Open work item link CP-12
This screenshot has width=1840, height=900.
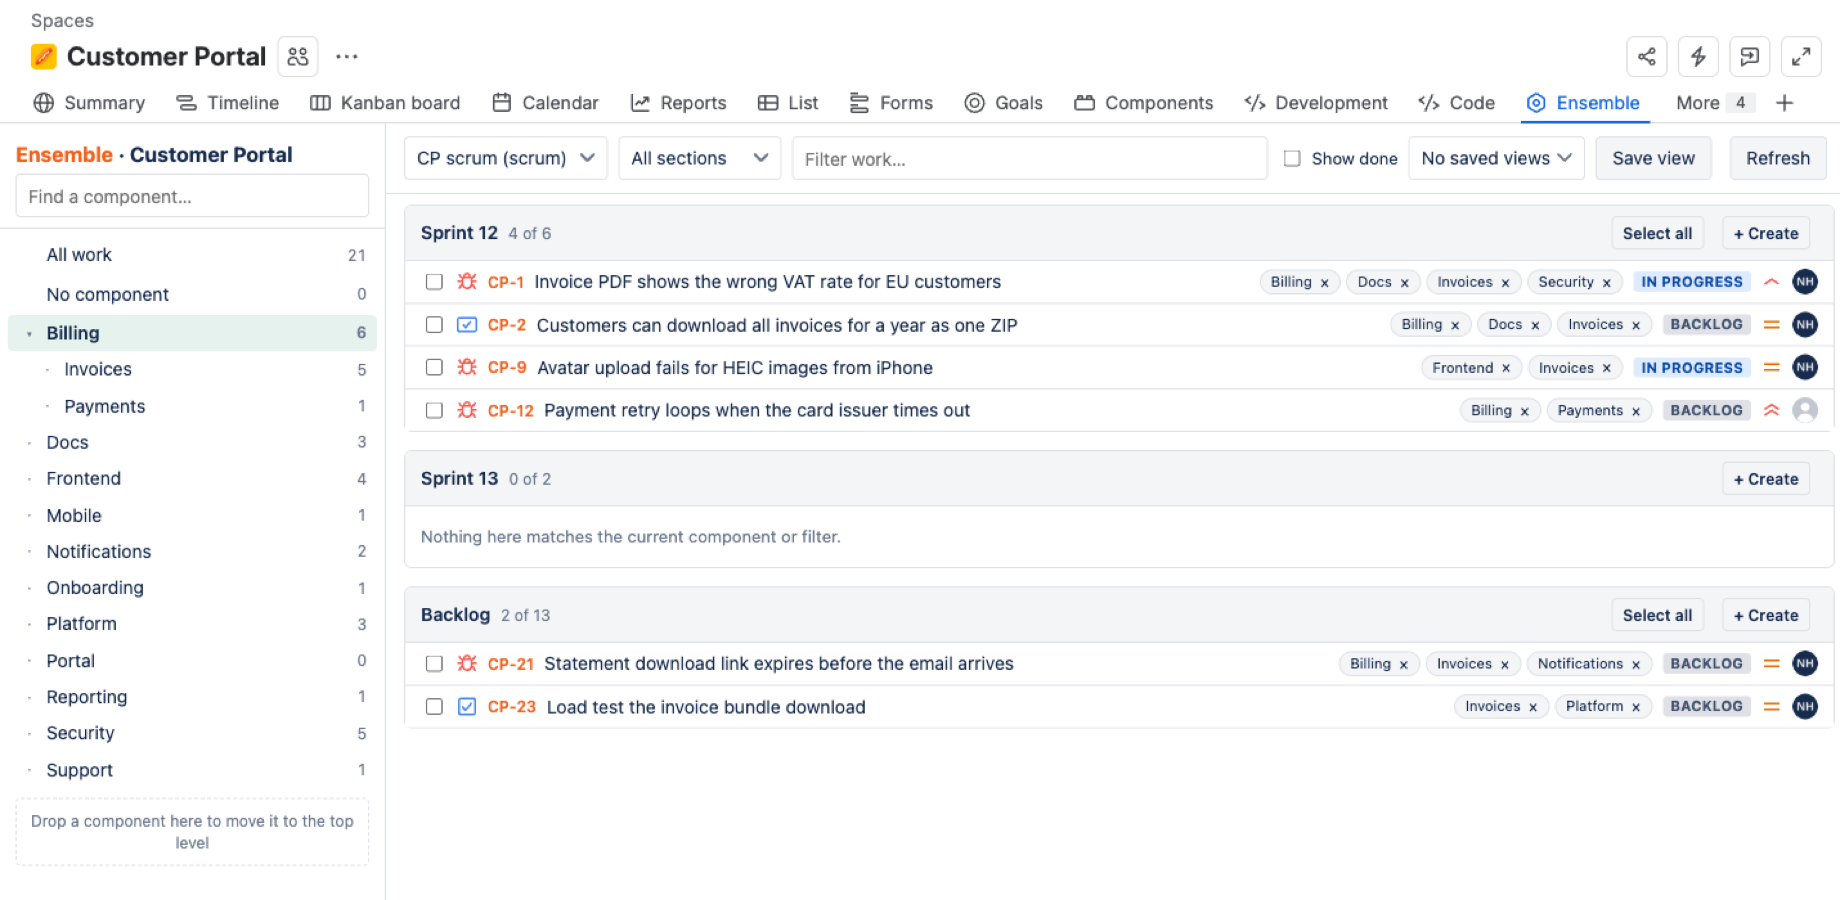click(x=510, y=410)
